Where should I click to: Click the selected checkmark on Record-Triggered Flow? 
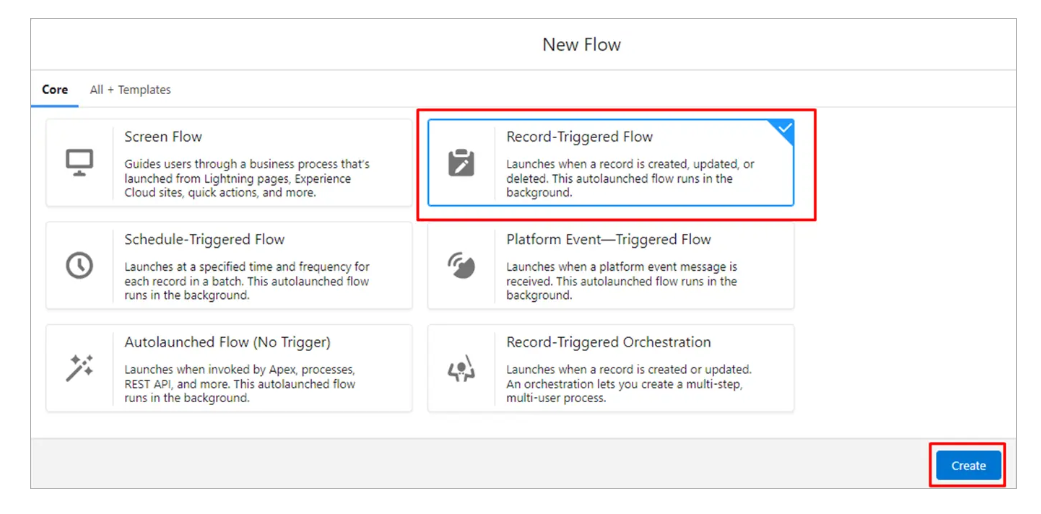[785, 128]
